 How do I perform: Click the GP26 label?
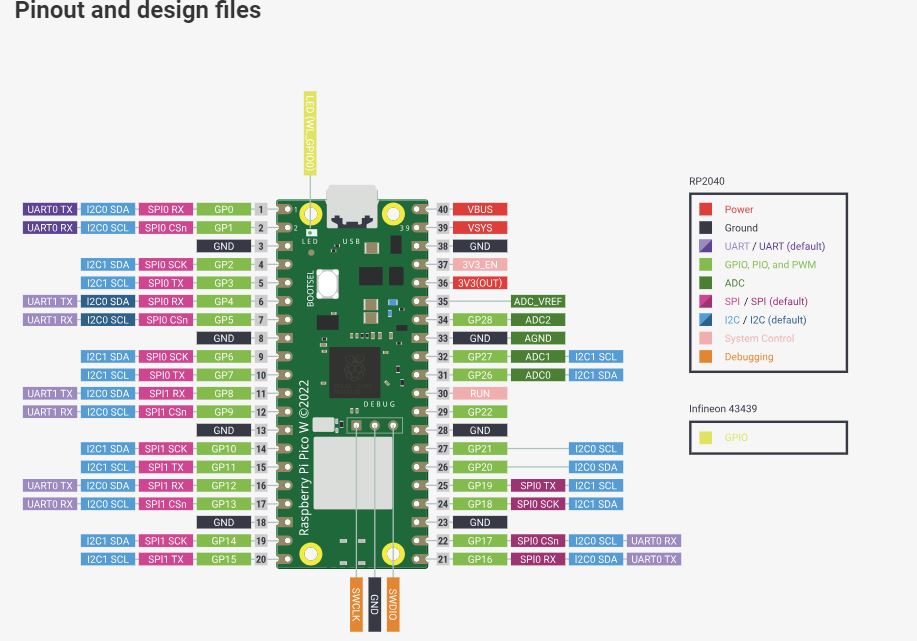coord(480,375)
